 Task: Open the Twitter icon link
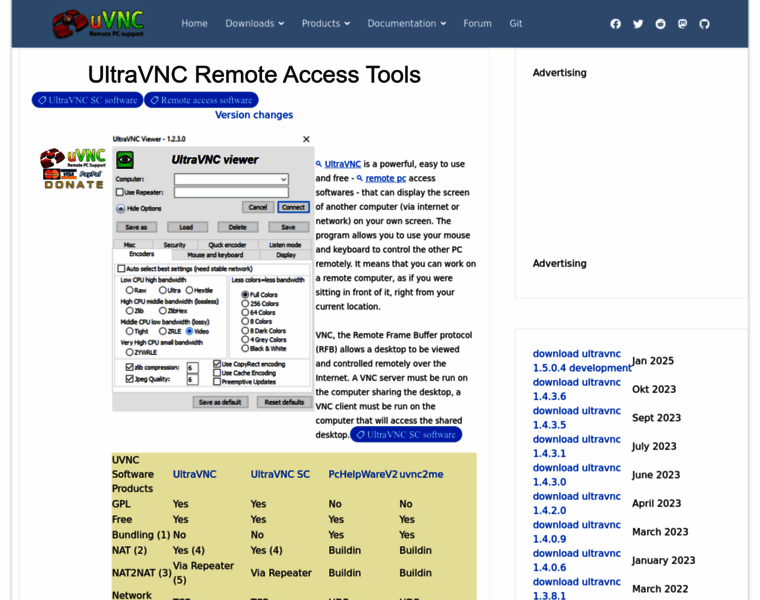638,24
